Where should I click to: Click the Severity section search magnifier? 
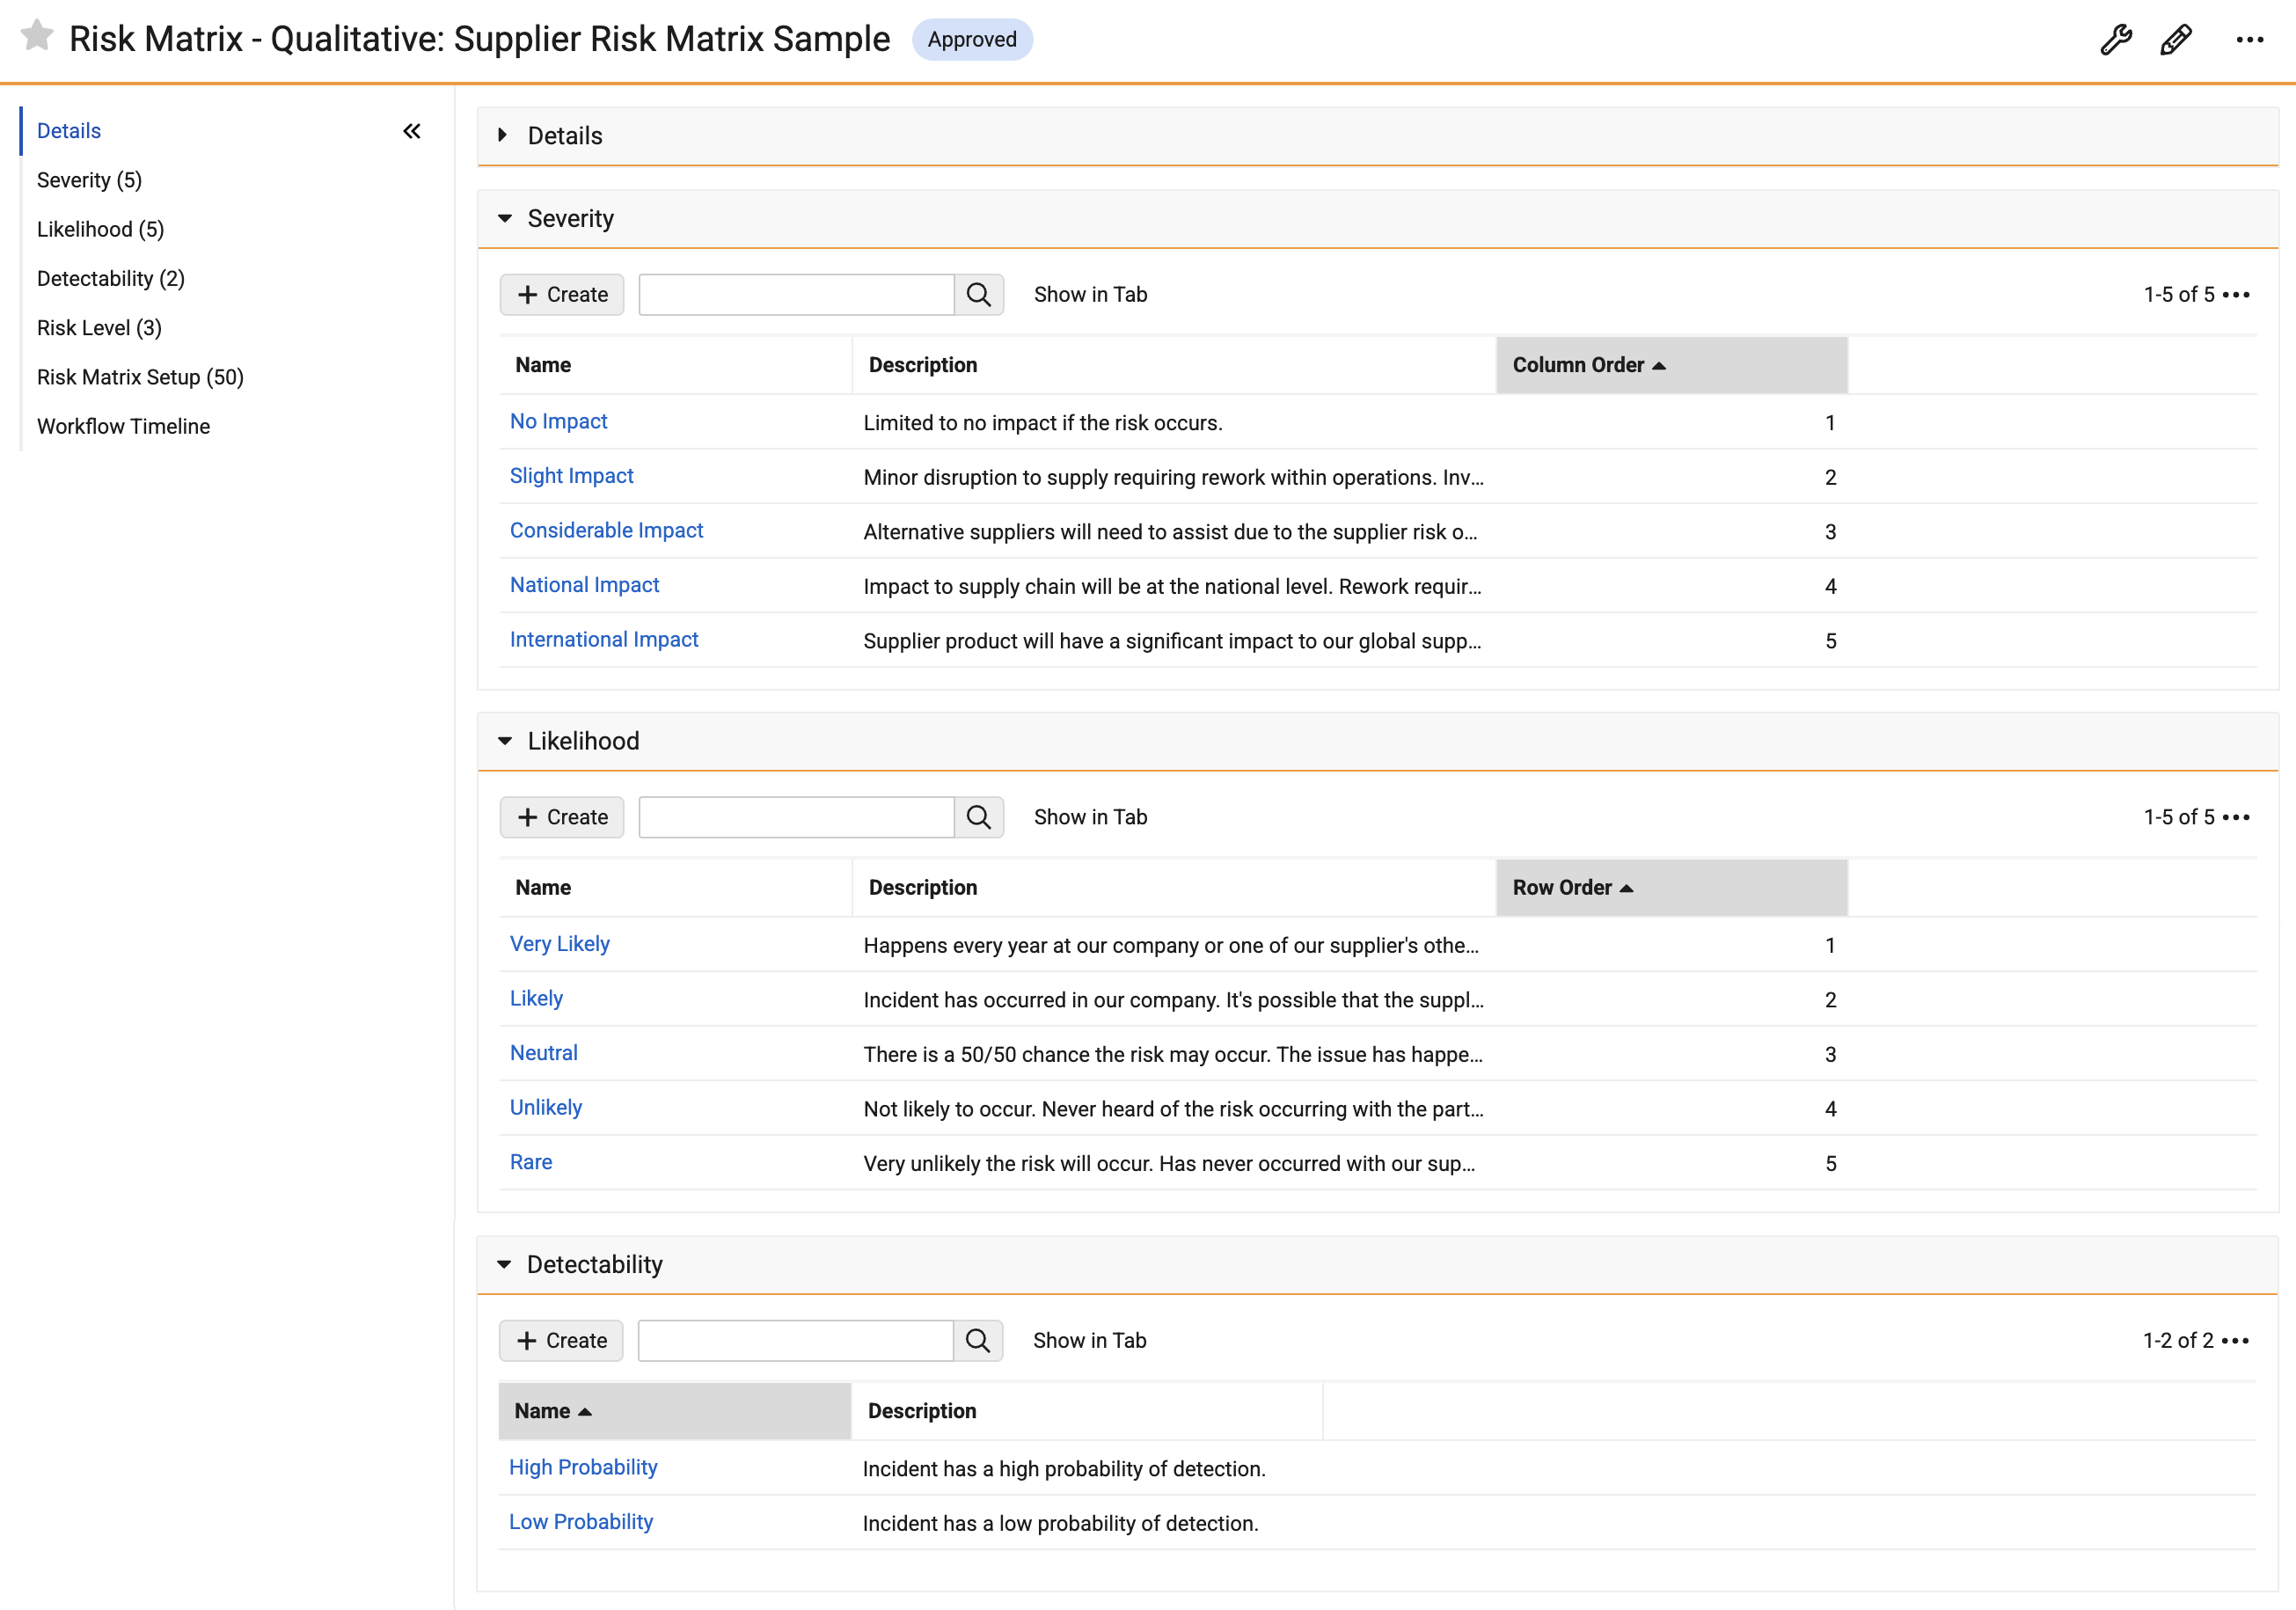click(979, 295)
